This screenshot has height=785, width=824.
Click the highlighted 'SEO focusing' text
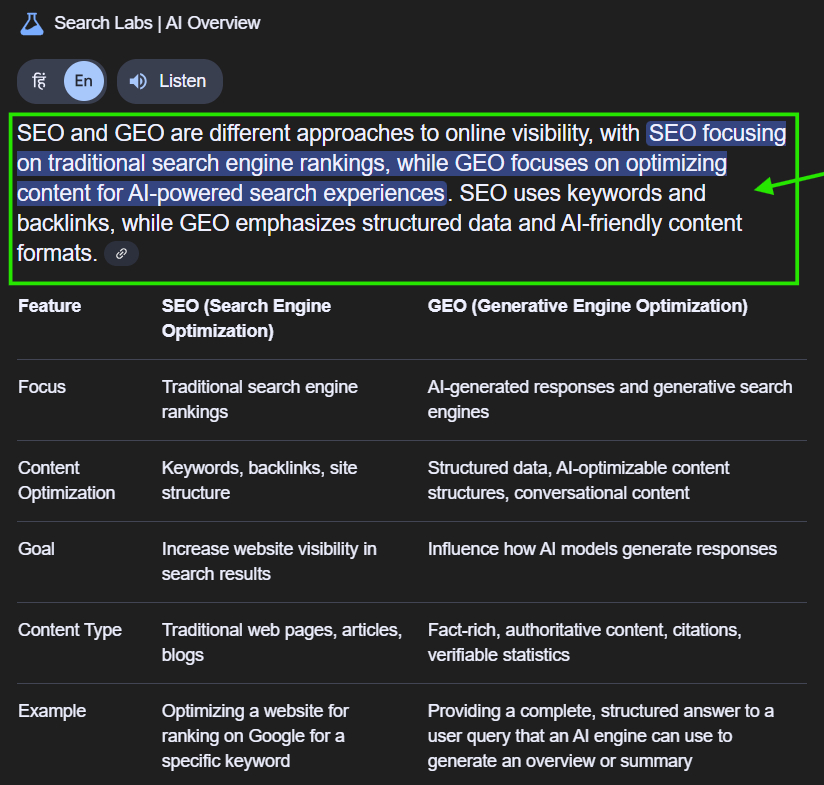click(717, 133)
